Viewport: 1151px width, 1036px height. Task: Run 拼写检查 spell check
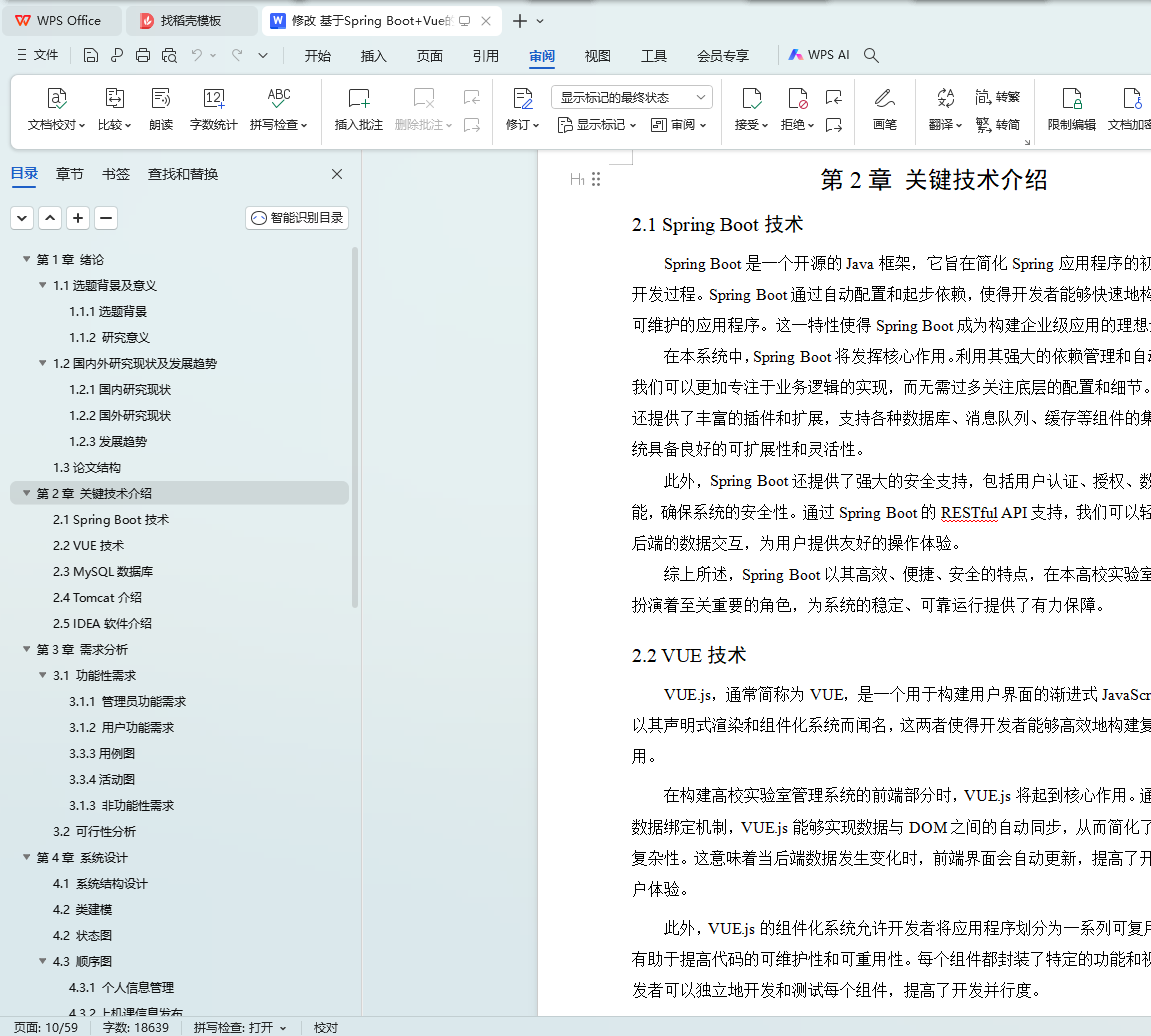pos(279,109)
